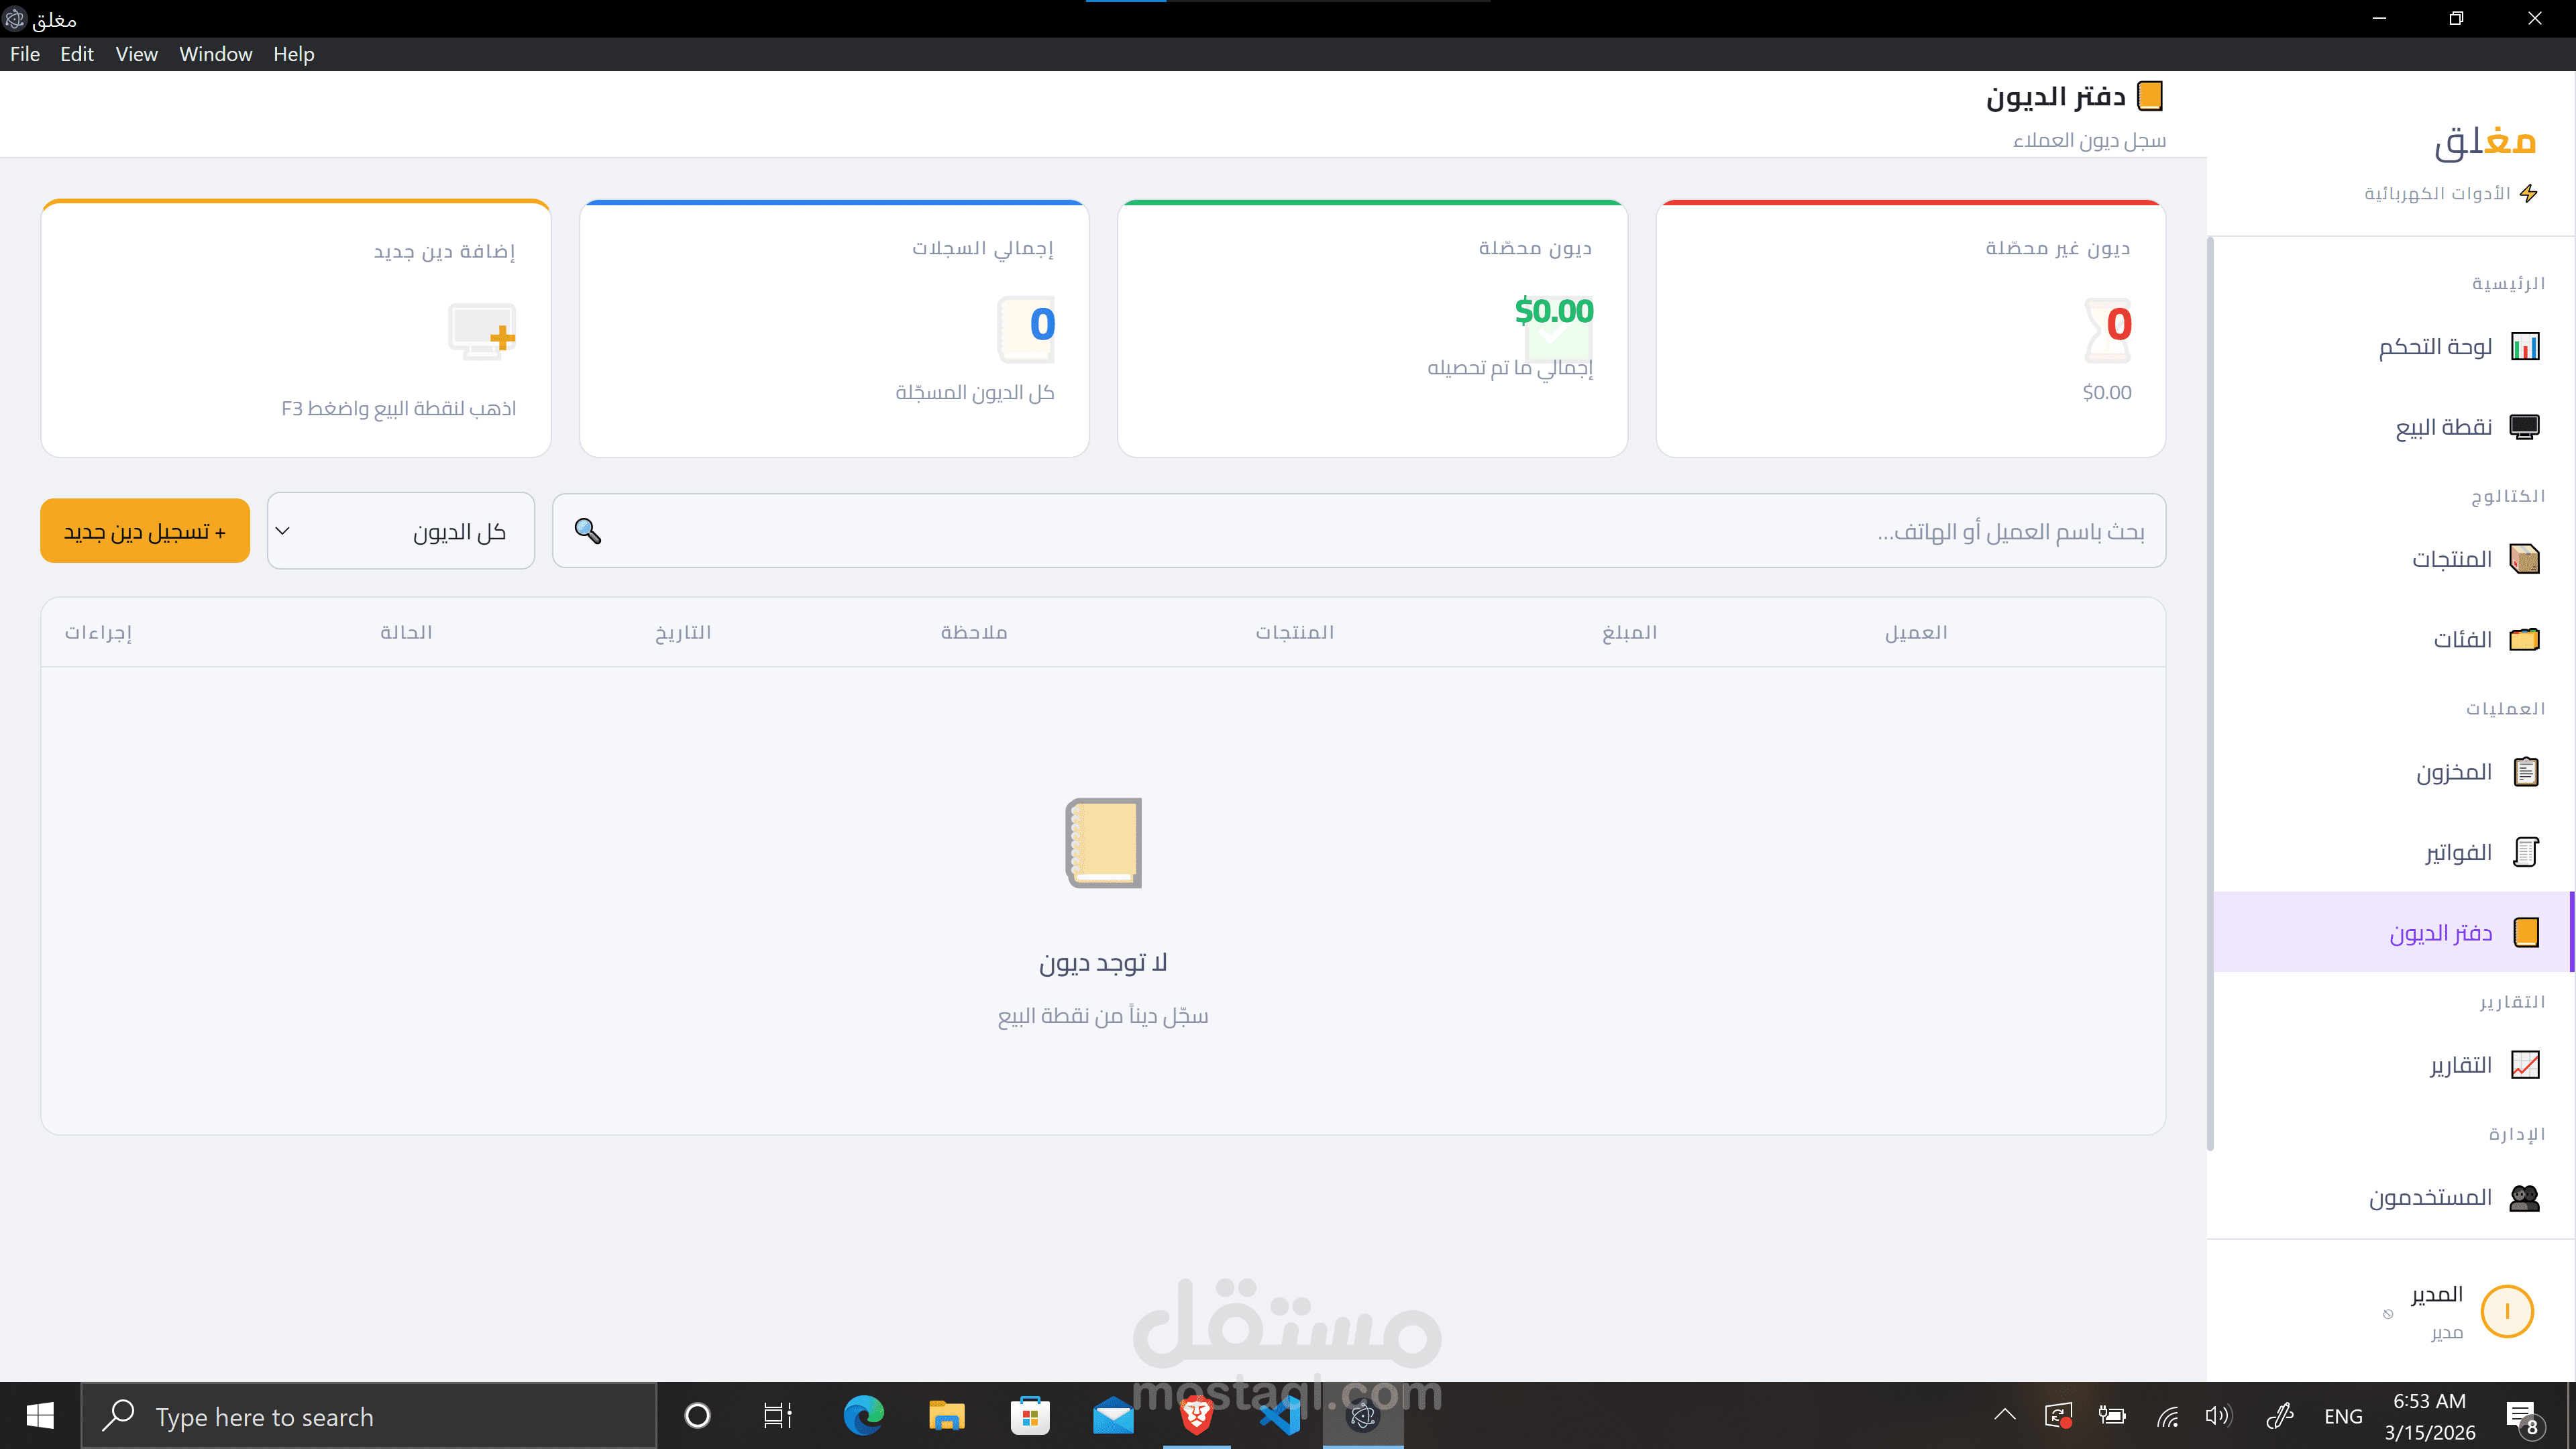Open نقطة البيع point-of-sale icon
The height and width of the screenshot is (1449, 2576).
click(2524, 427)
